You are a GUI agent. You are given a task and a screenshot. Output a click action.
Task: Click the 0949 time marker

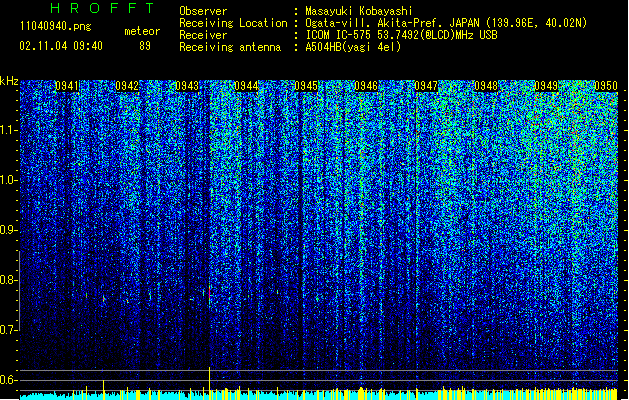546,86
